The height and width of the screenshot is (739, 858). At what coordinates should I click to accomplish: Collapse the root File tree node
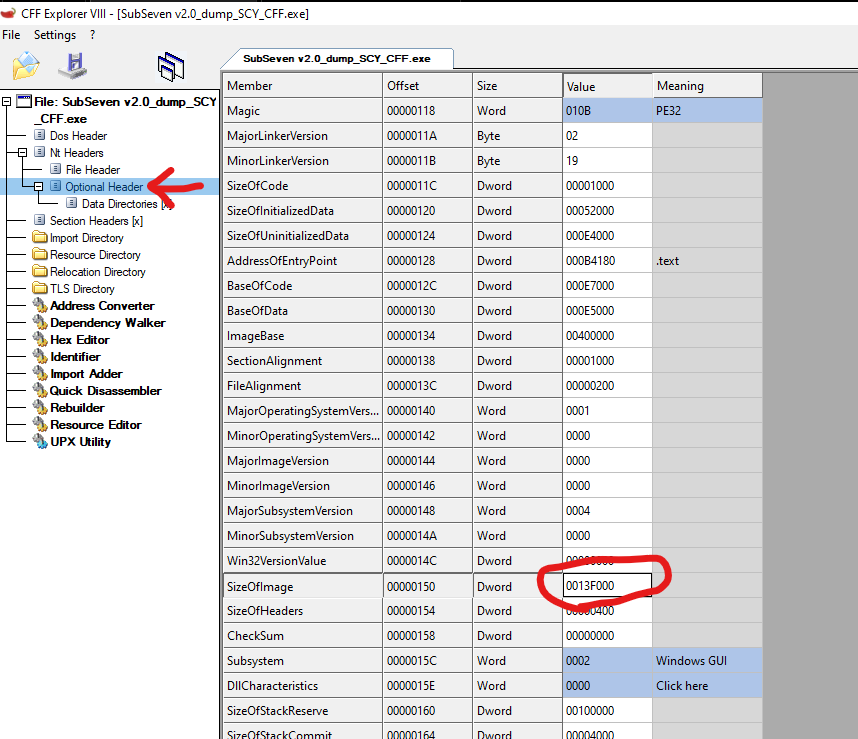(7, 102)
